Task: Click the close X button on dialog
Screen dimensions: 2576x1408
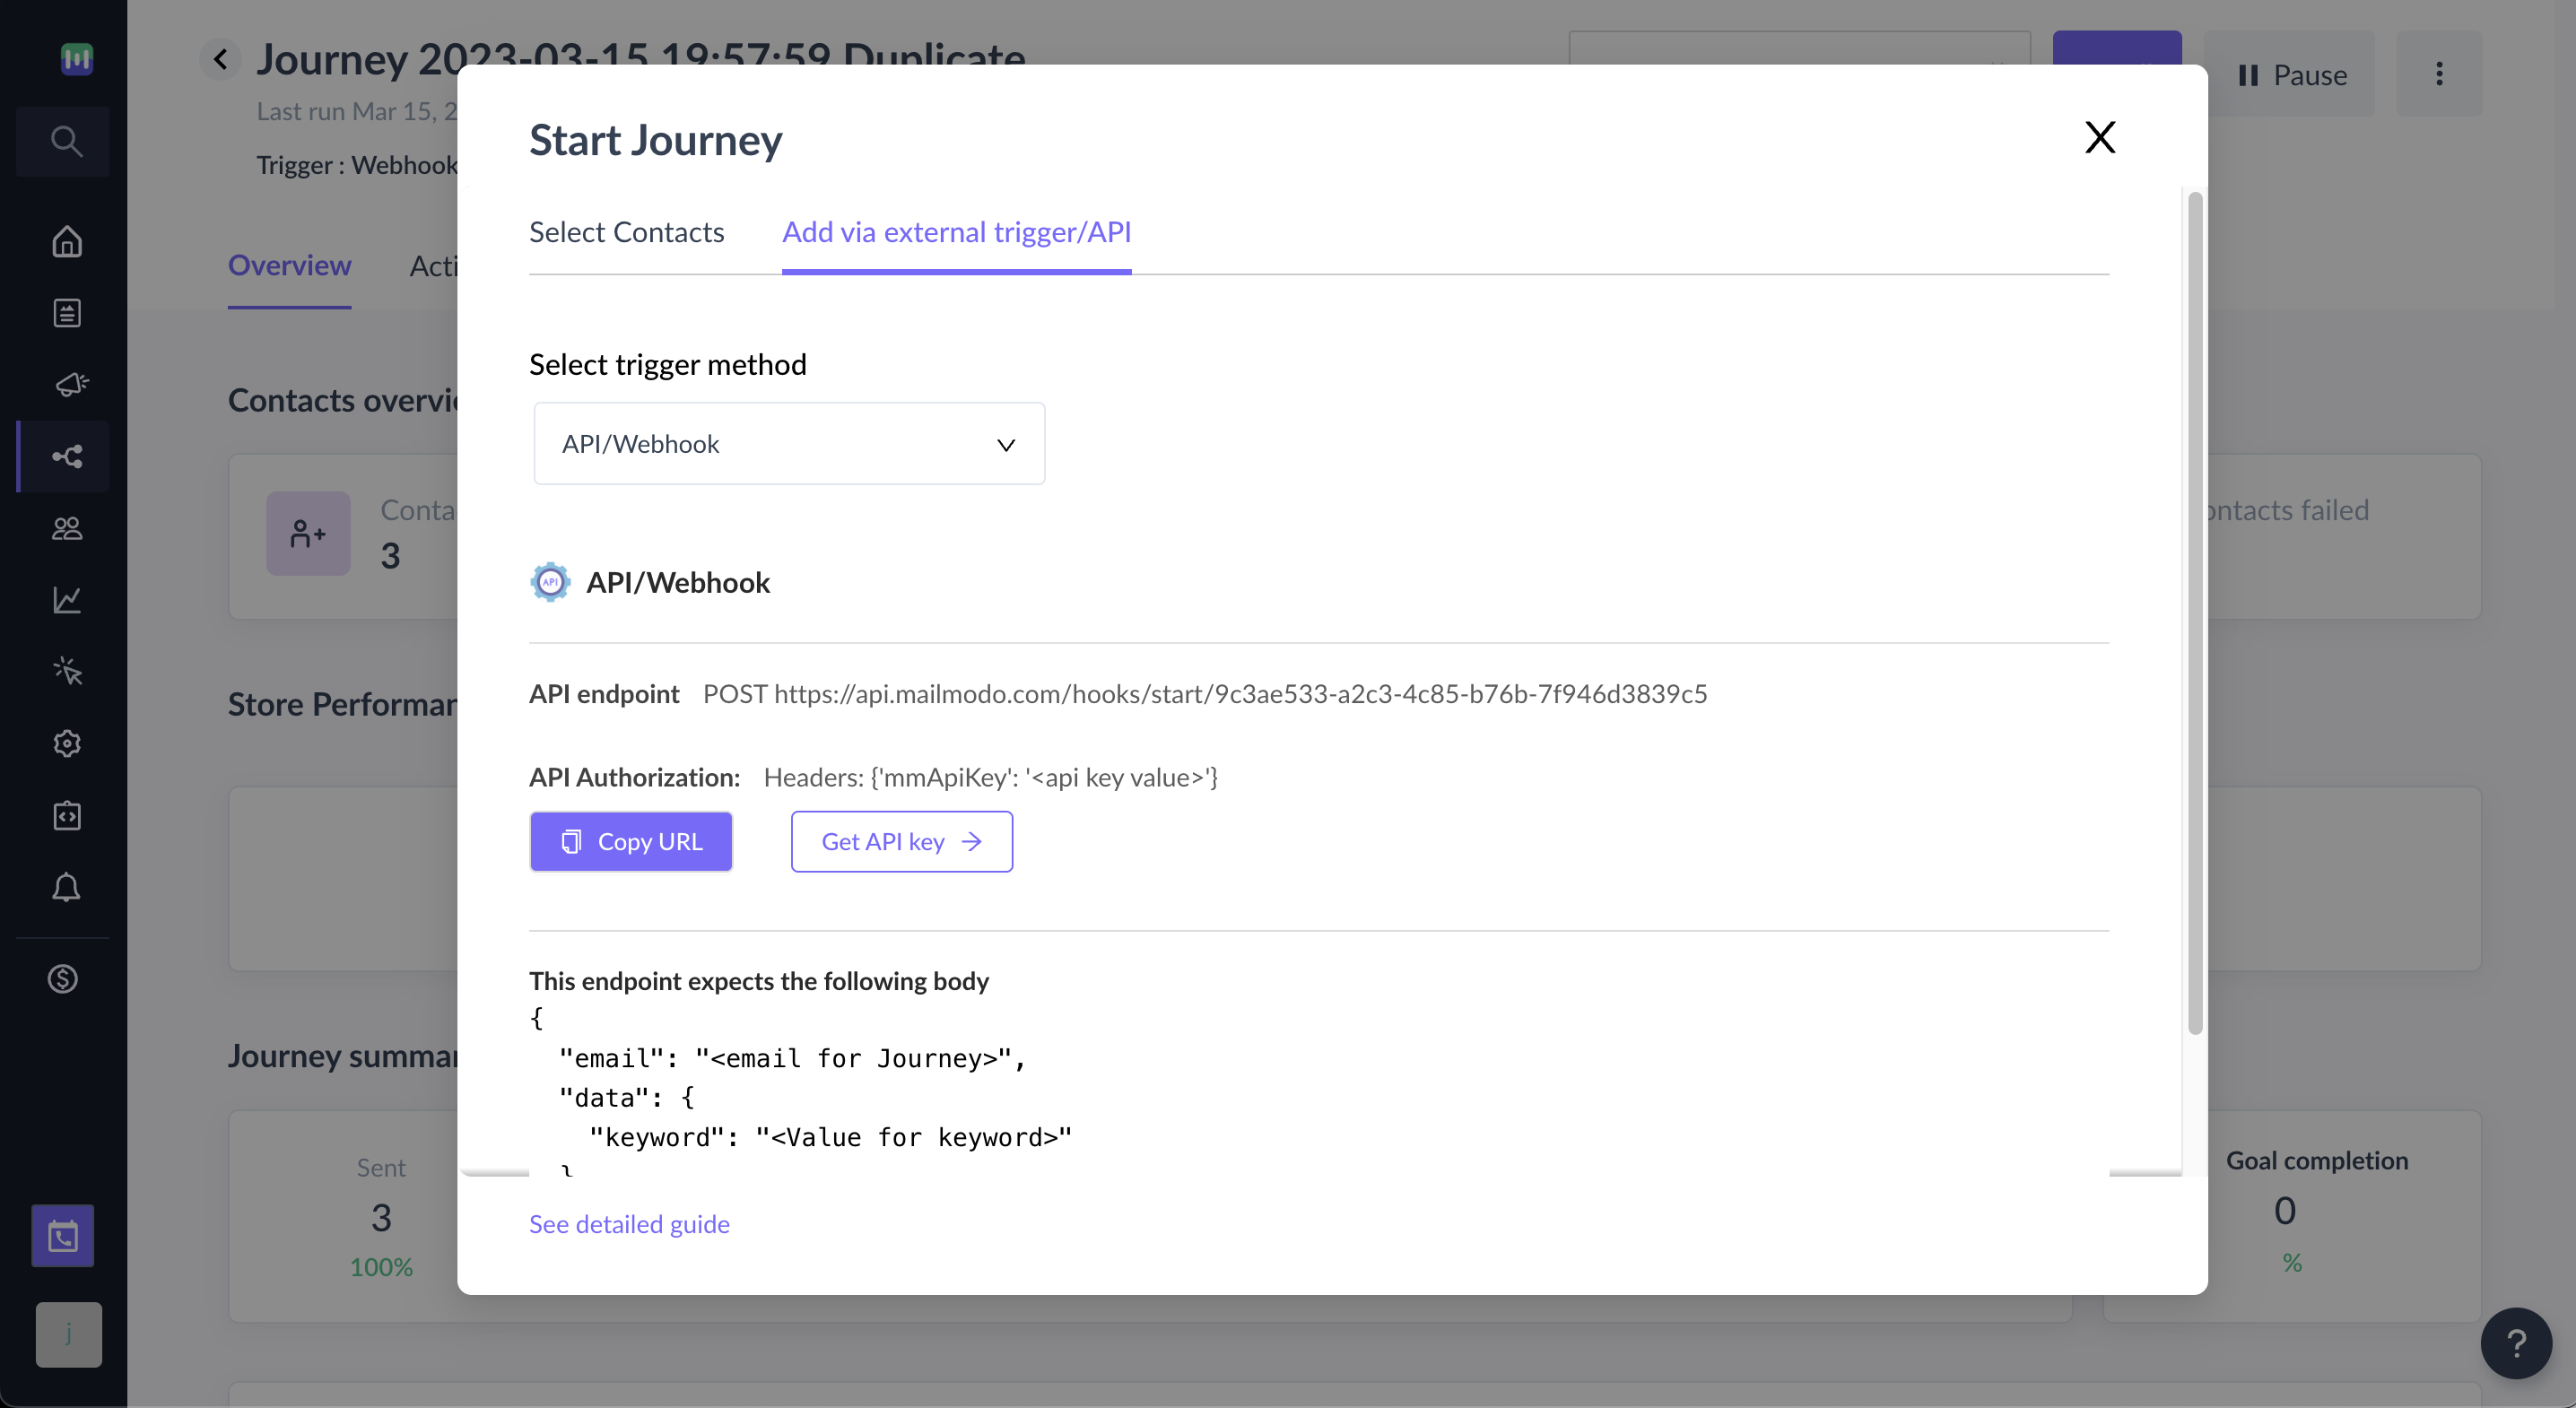Action: (x=2100, y=135)
